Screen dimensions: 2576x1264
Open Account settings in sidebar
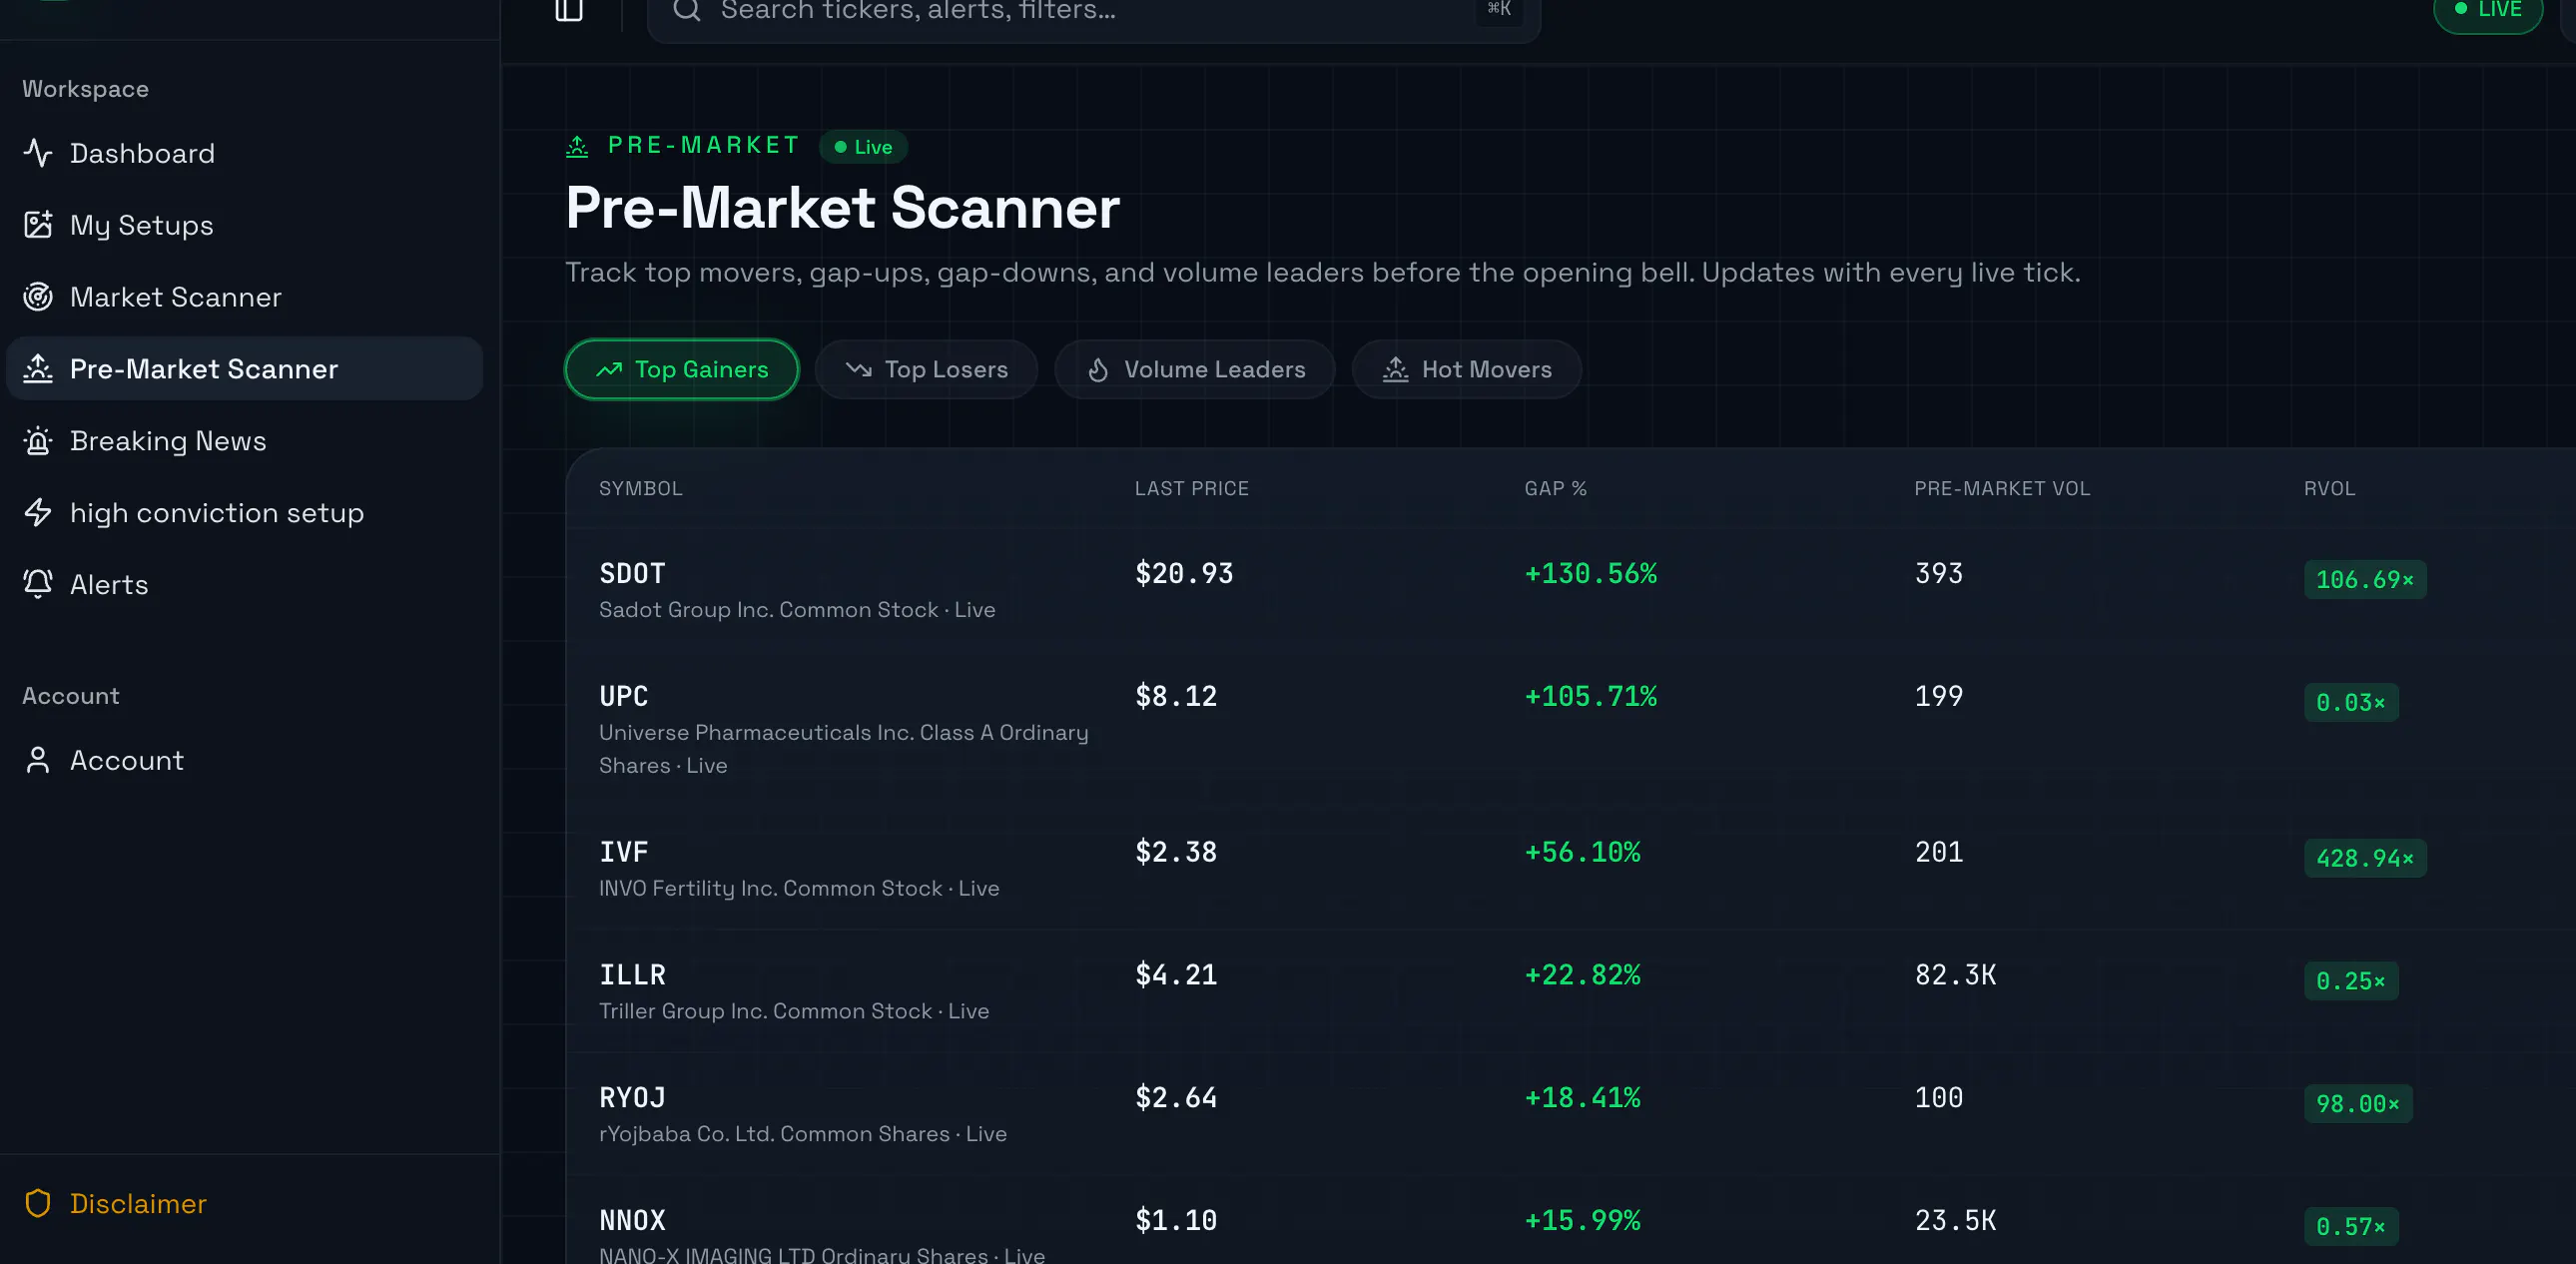point(244,760)
